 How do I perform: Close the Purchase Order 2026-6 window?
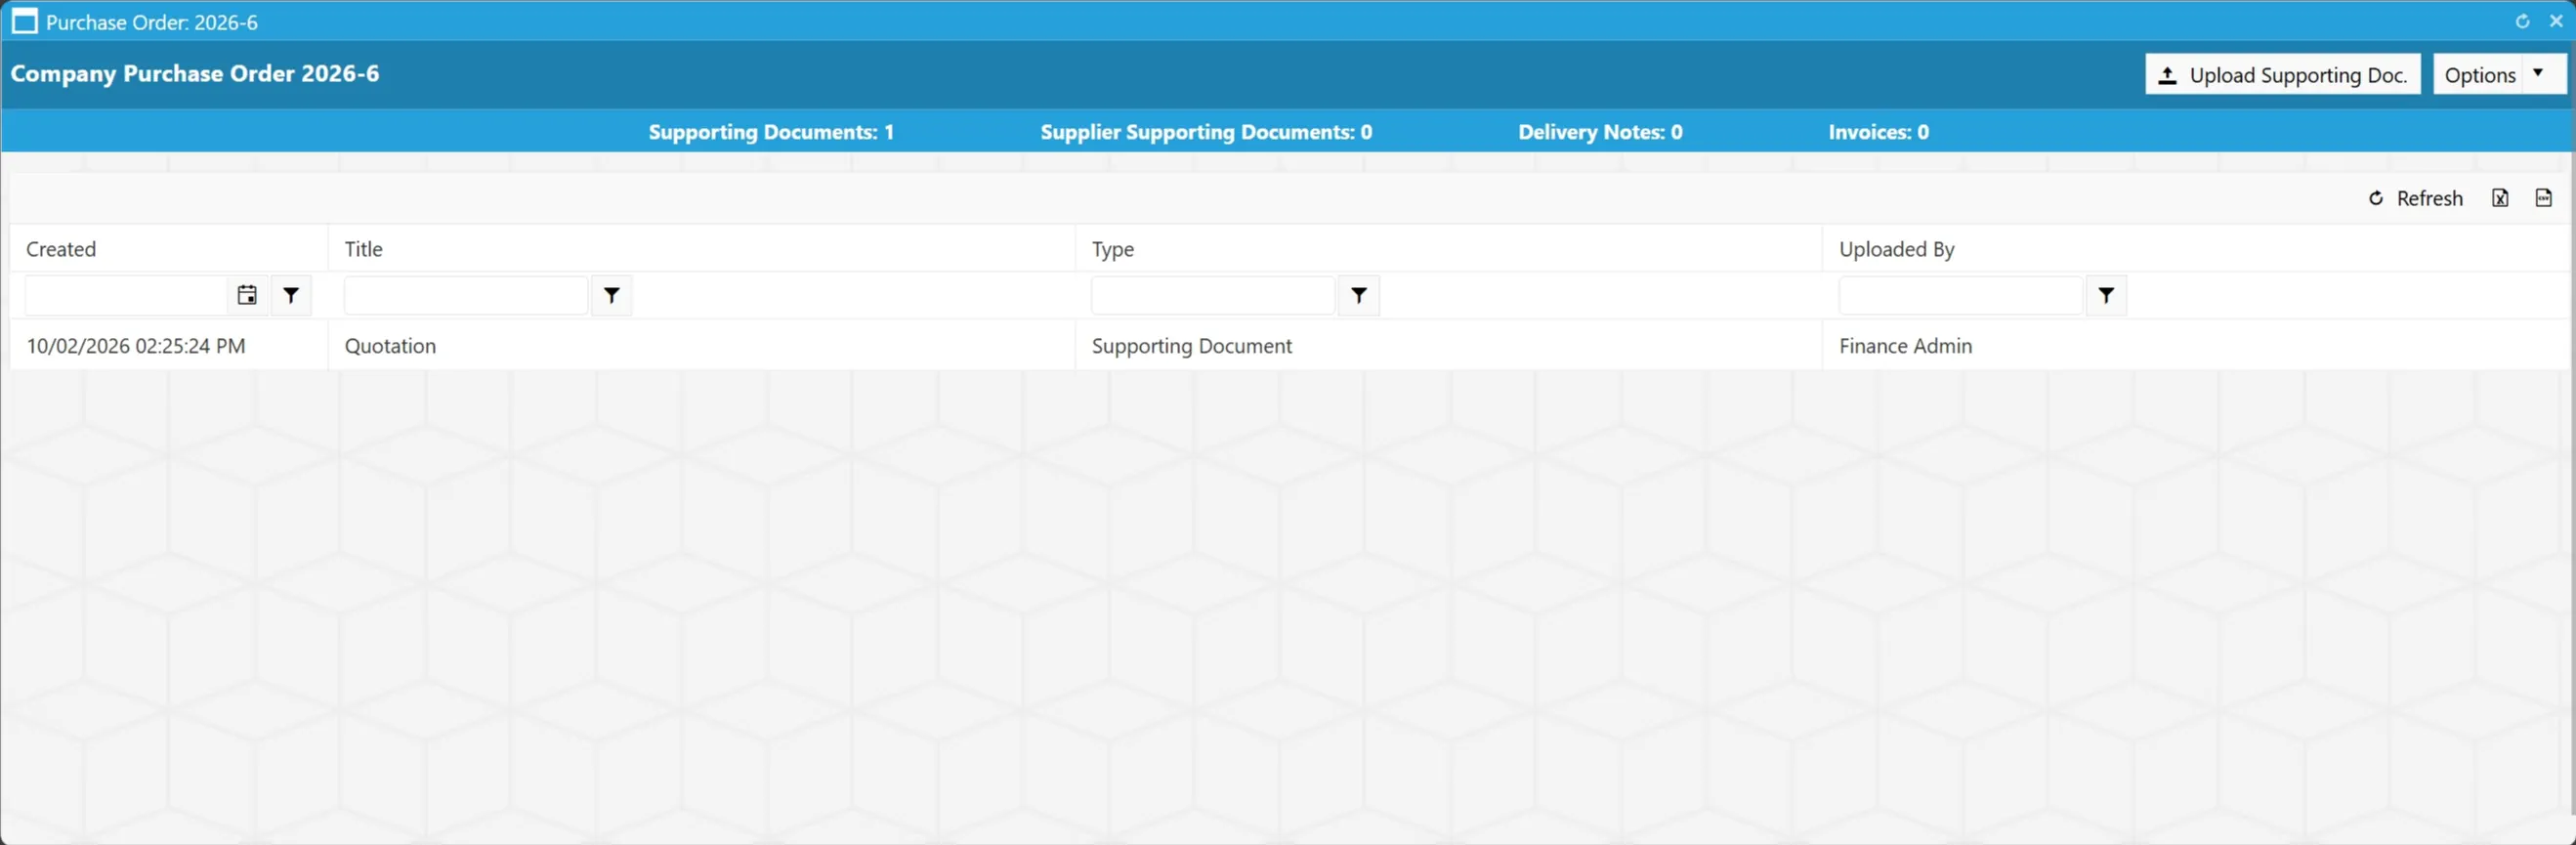pyautogui.click(x=2556, y=21)
